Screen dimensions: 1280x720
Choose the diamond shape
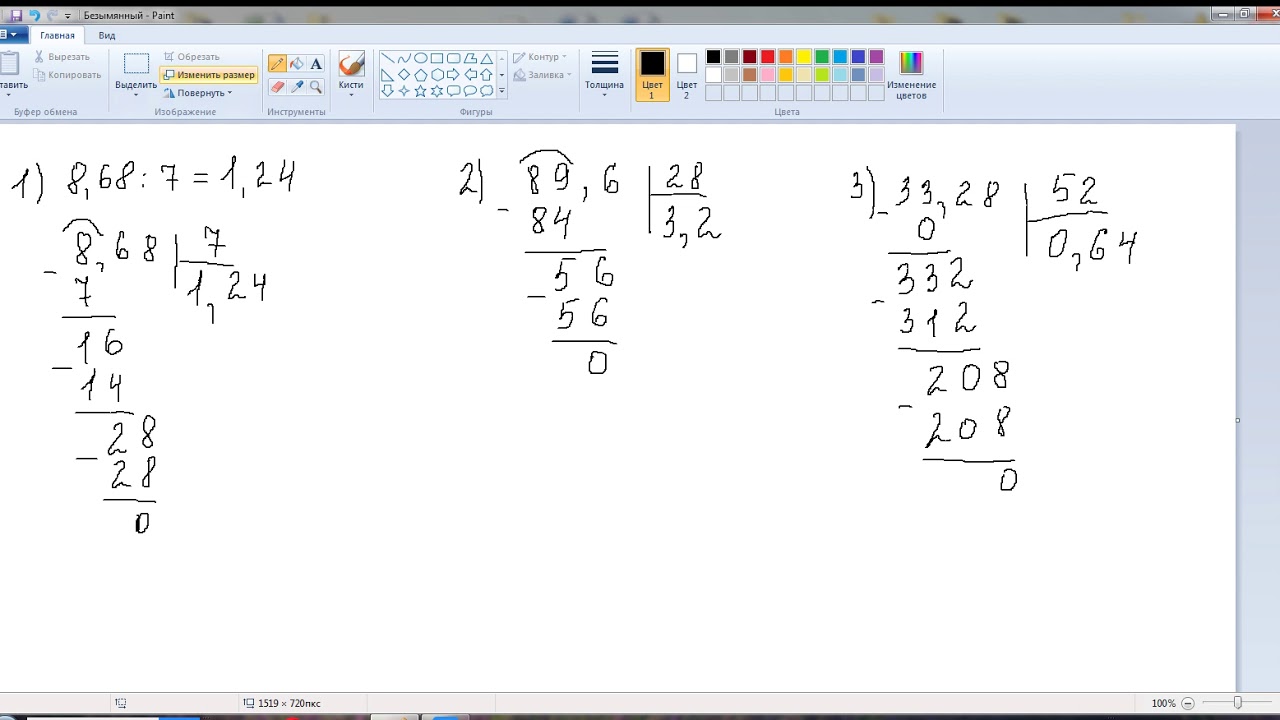(x=404, y=75)
